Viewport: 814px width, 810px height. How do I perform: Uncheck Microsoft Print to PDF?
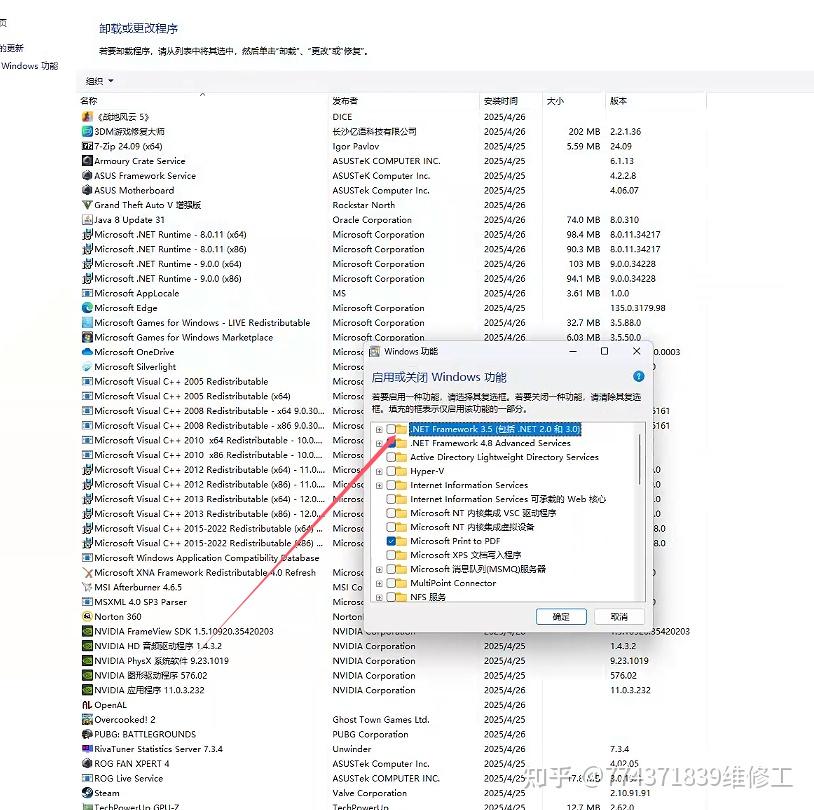tap(391, 541)
